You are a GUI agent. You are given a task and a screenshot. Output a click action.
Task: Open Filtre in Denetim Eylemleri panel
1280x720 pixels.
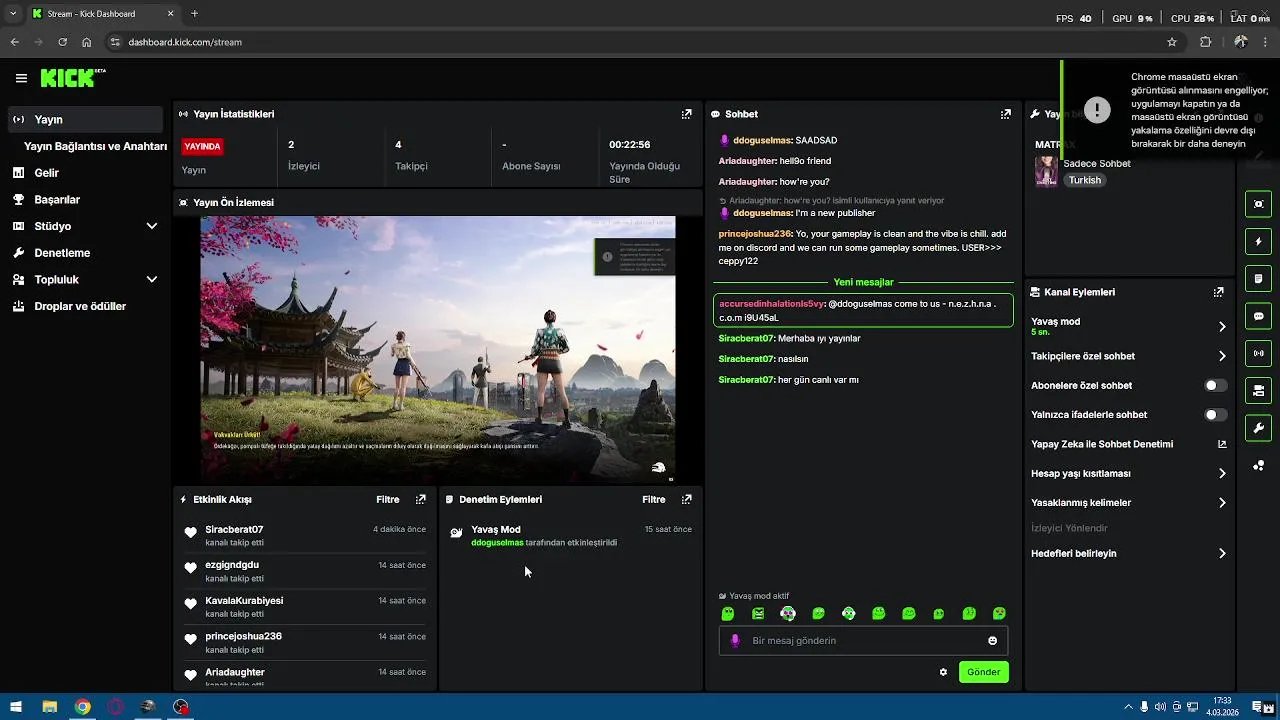(654, 499)
